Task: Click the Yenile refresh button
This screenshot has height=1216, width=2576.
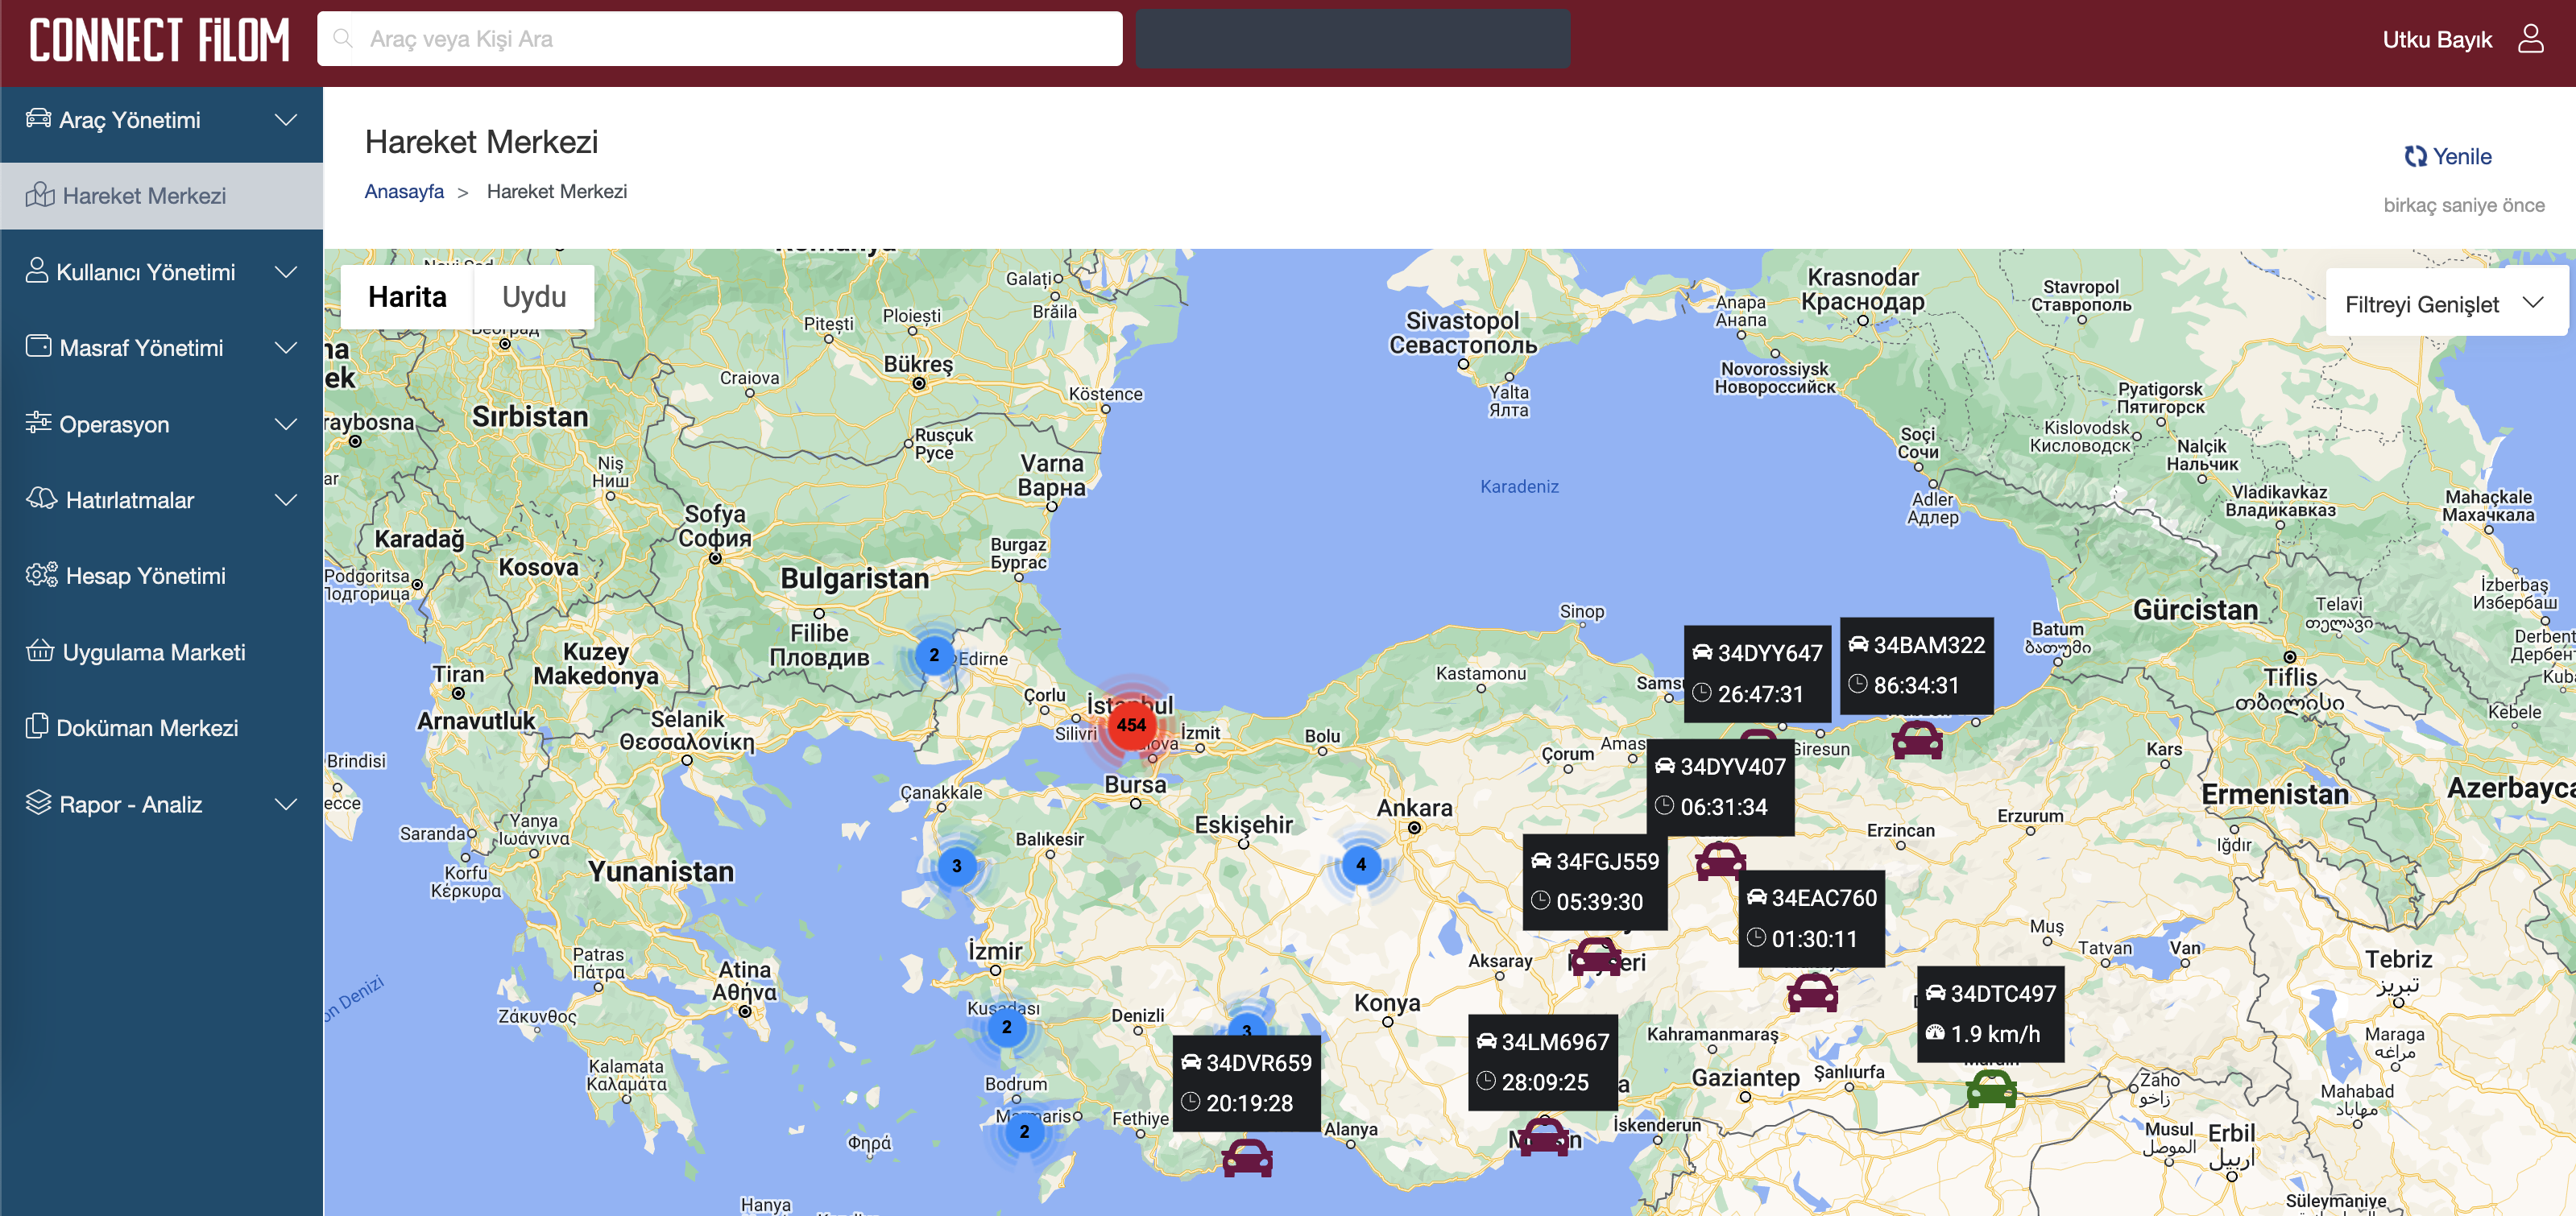Action: coord(2448,156)
